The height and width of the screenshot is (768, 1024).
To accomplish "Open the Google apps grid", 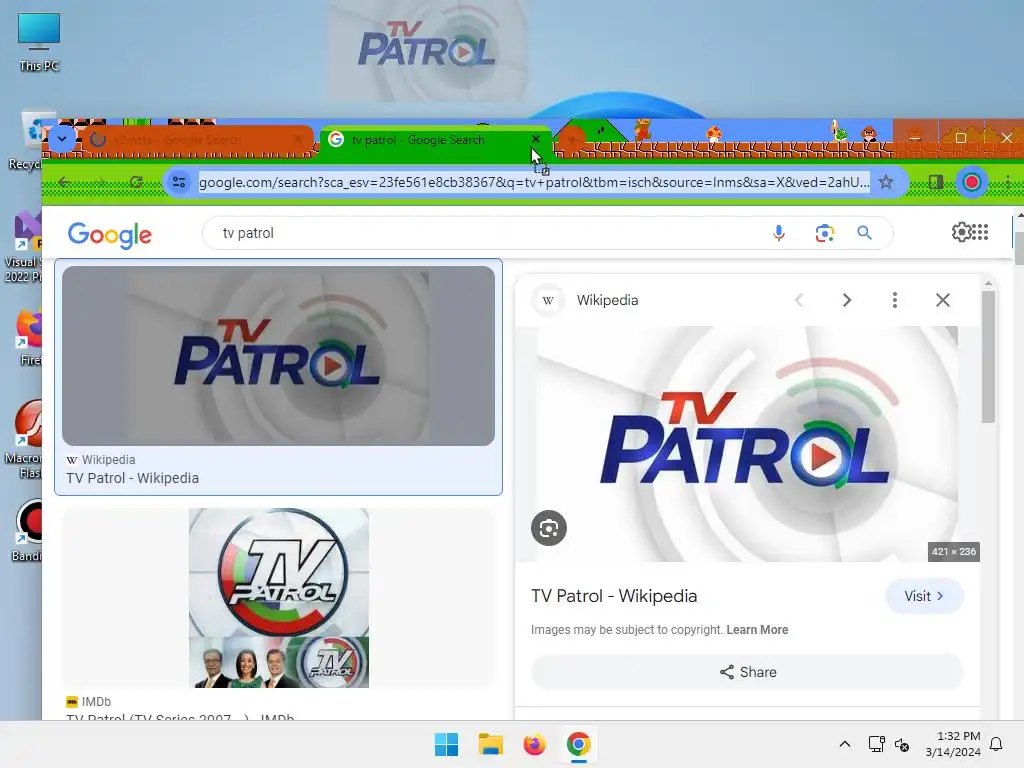I will point(980,232).
